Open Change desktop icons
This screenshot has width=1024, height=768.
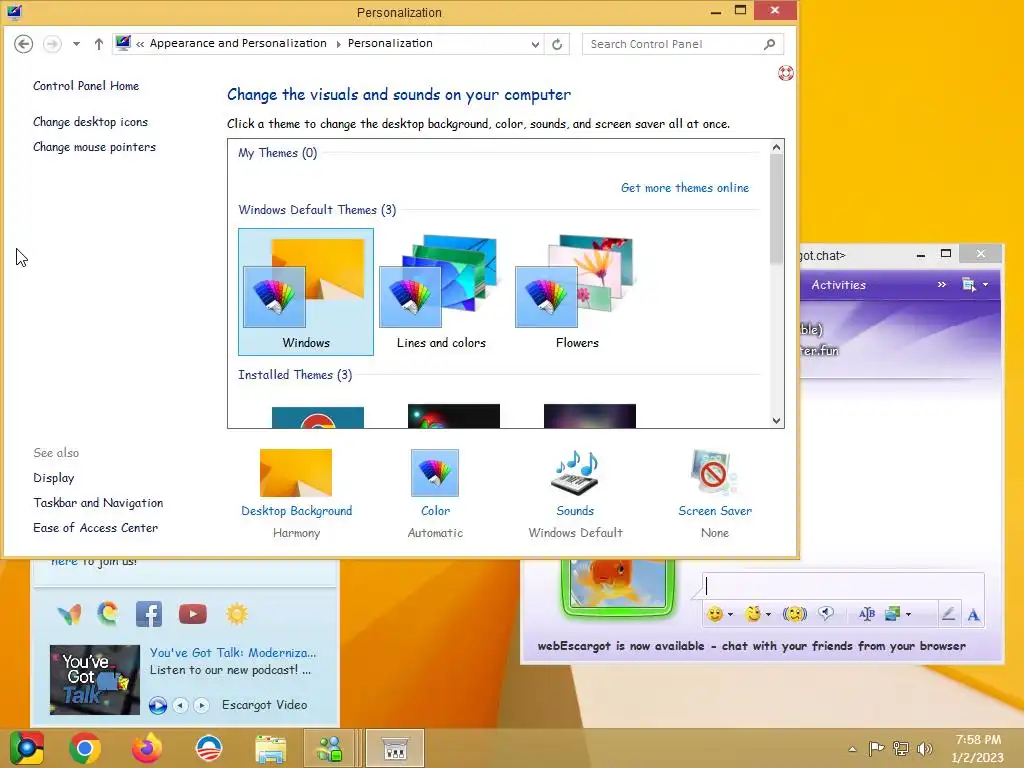pos(91,122)
